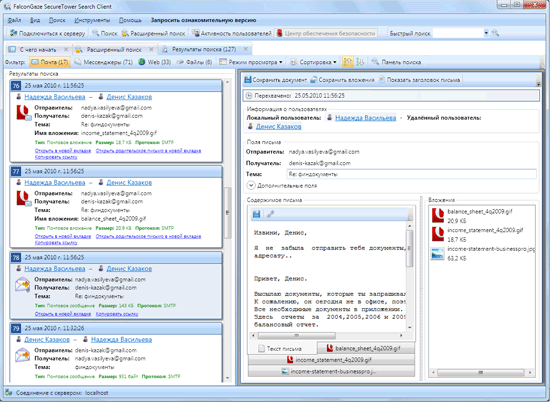
Task: Open the Помощь menu
Action: pos(130,20)
